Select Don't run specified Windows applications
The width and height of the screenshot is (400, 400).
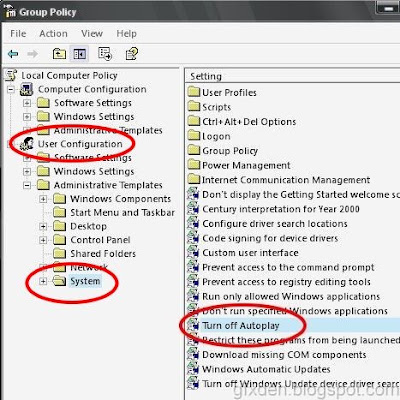[295, 311]
